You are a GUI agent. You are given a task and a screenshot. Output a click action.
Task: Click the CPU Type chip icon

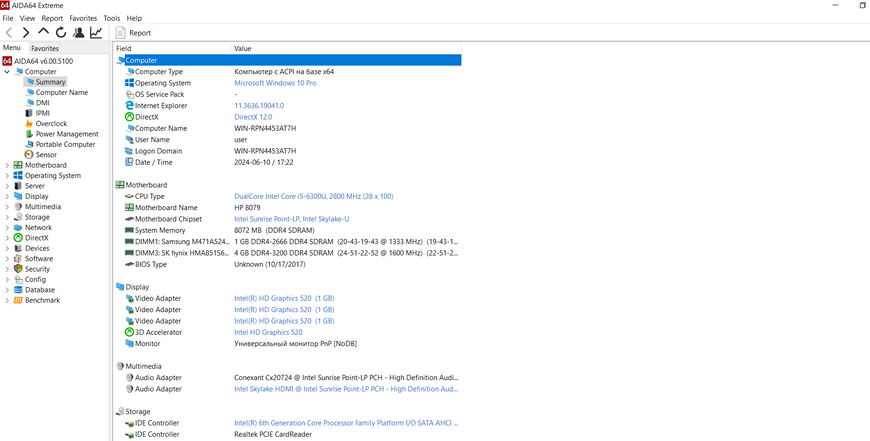pyautogui.click(x=129, y=196)
